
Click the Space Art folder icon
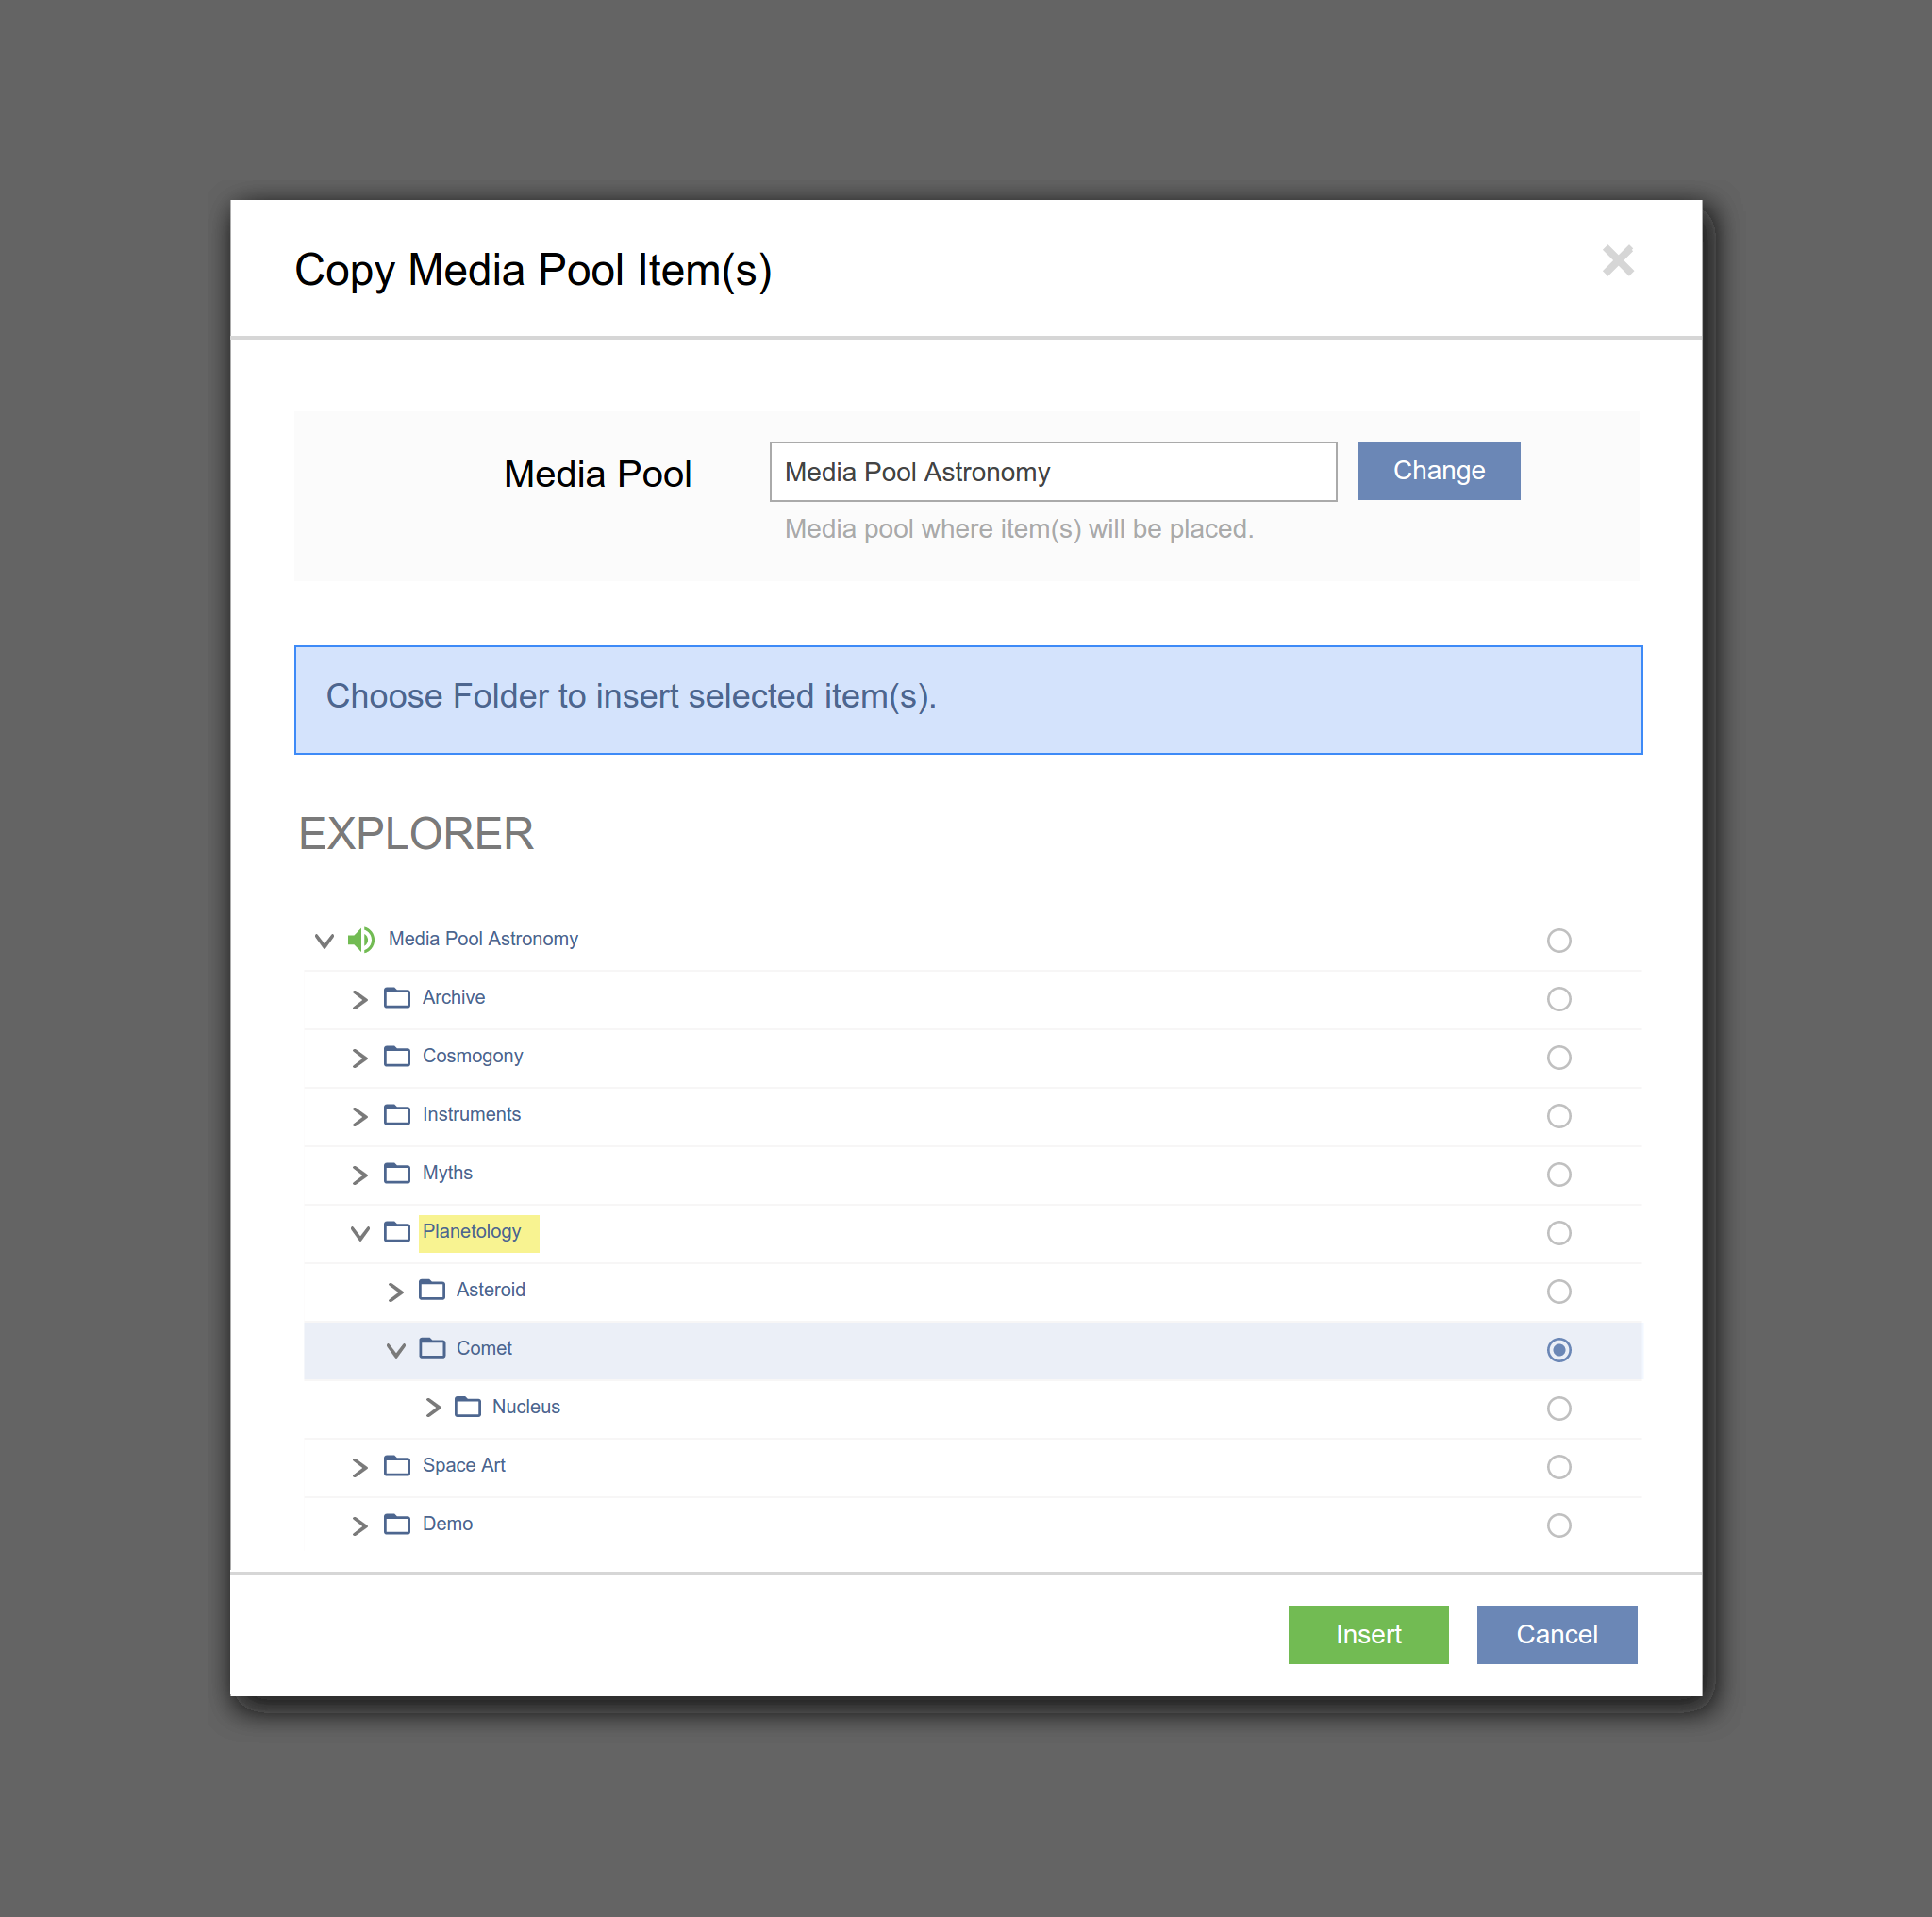coord(397,1466)
